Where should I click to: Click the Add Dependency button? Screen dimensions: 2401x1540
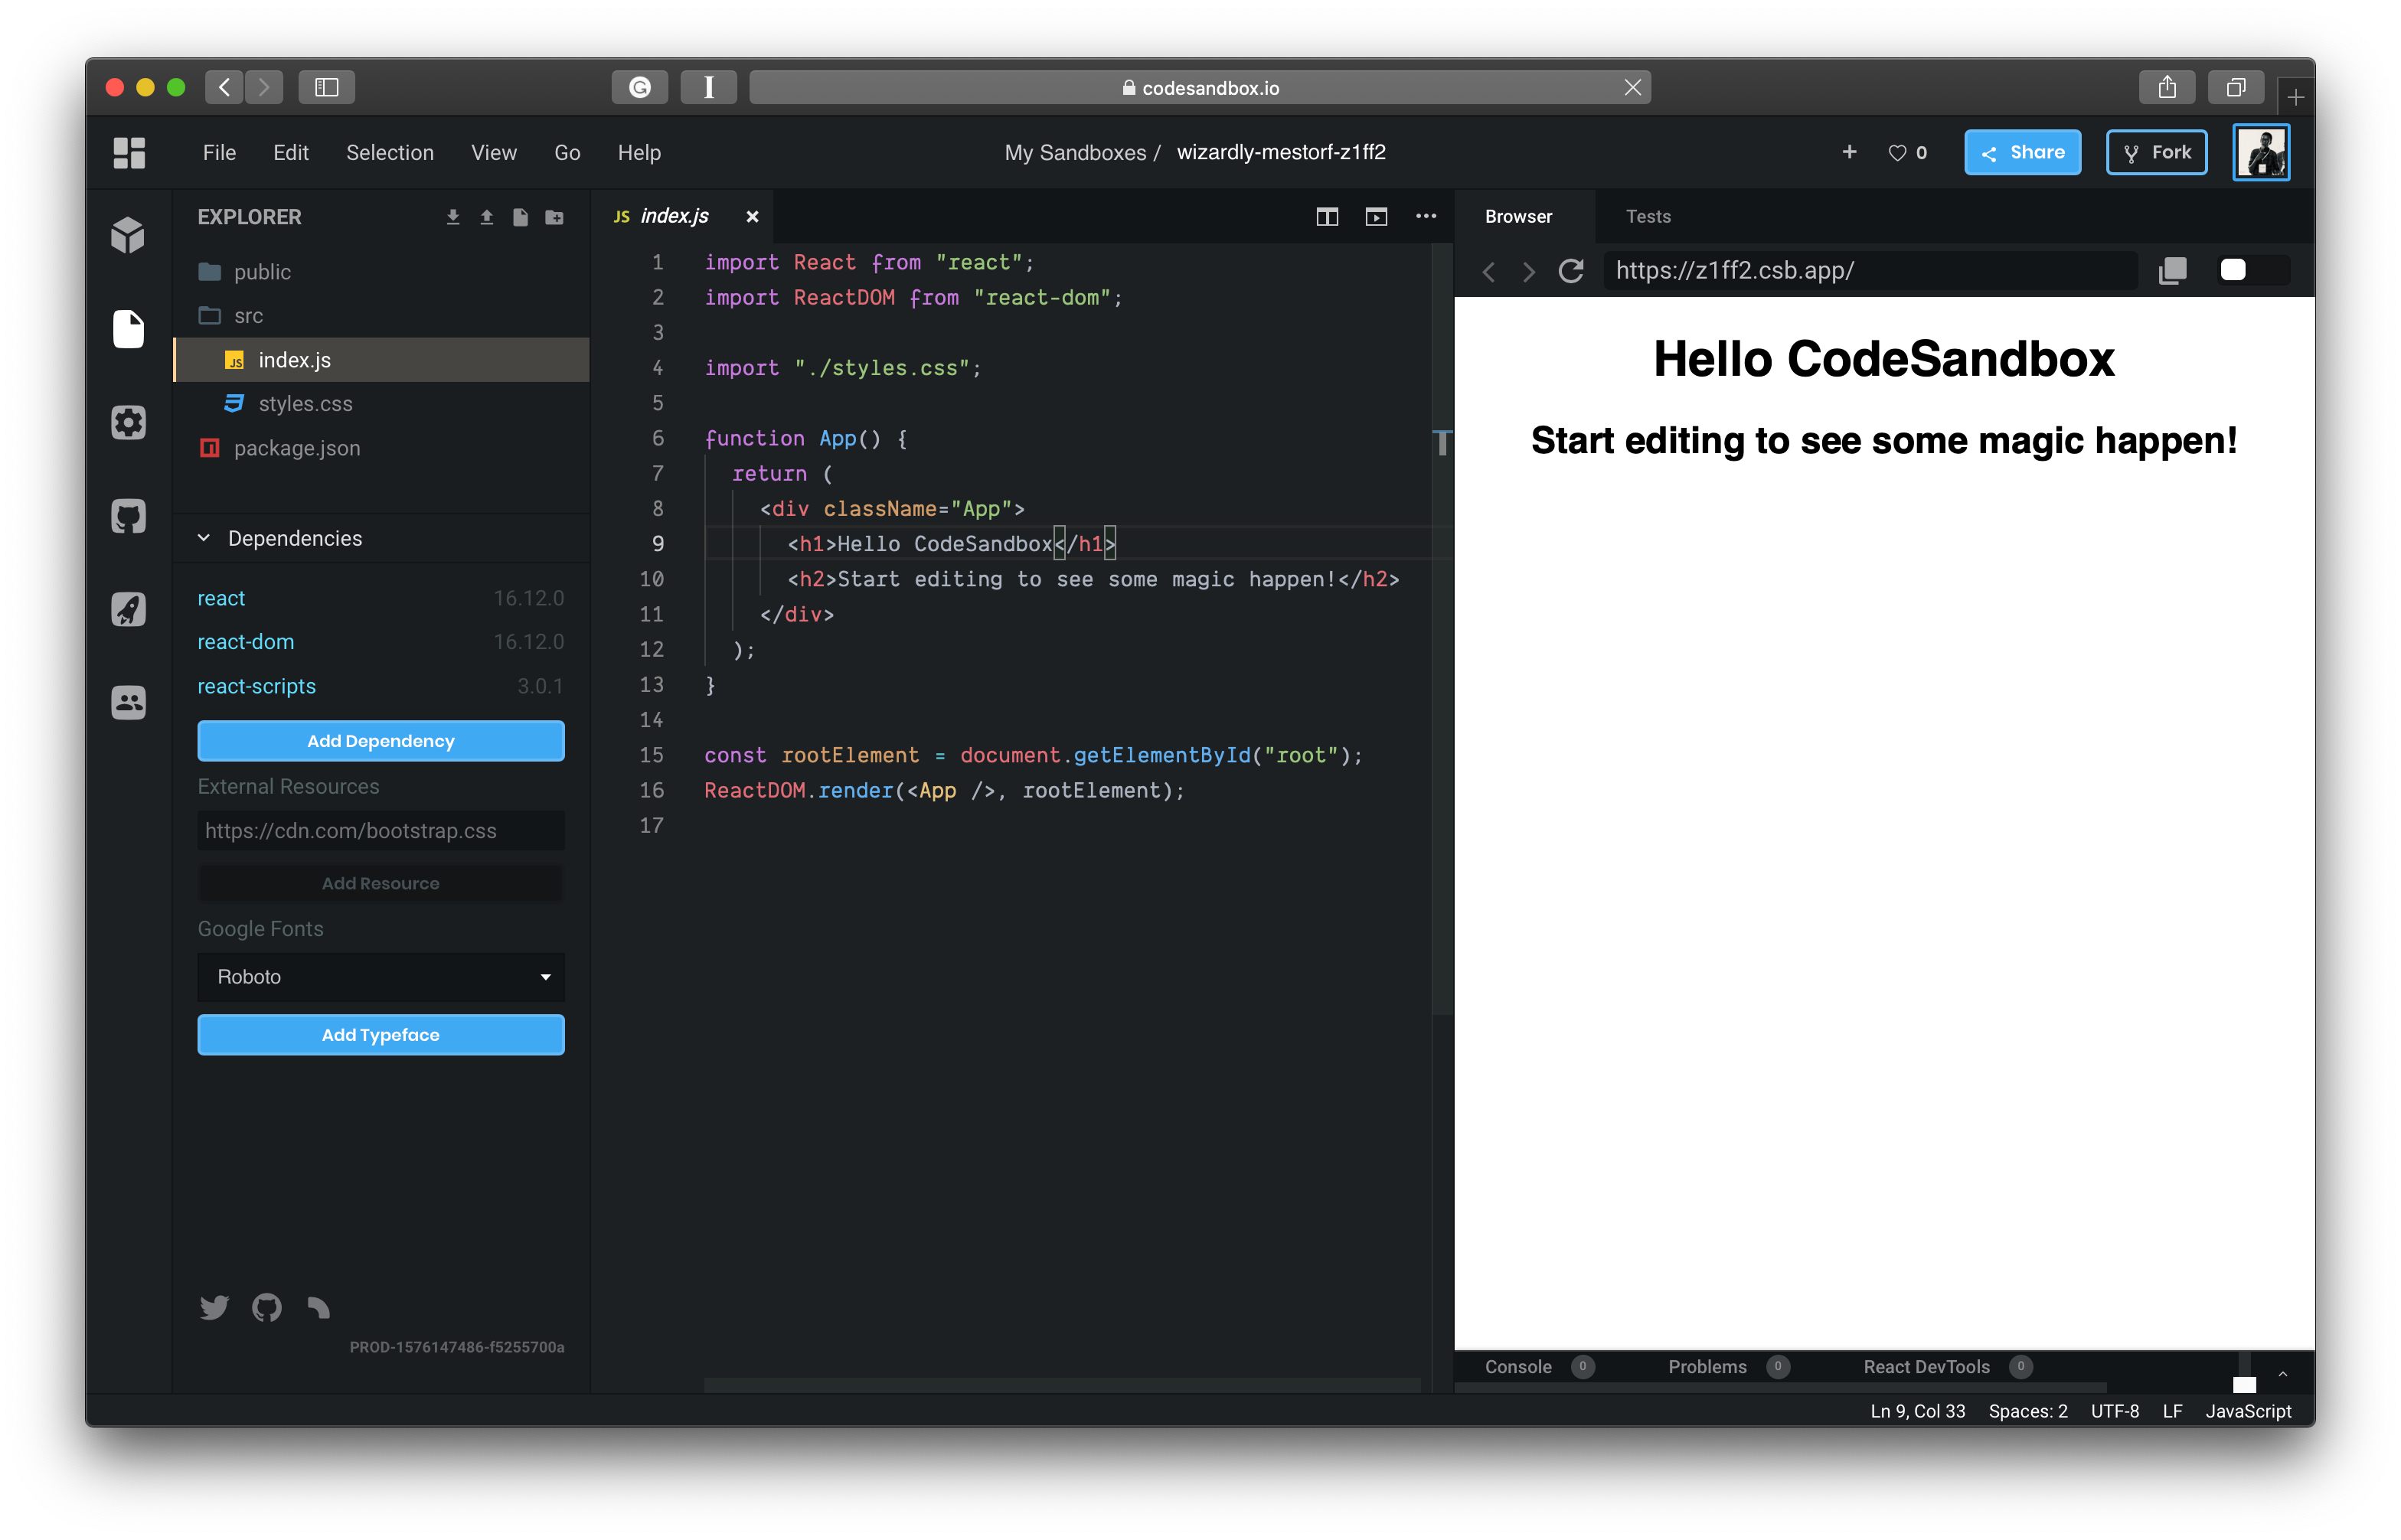click(x=380, y=741)
